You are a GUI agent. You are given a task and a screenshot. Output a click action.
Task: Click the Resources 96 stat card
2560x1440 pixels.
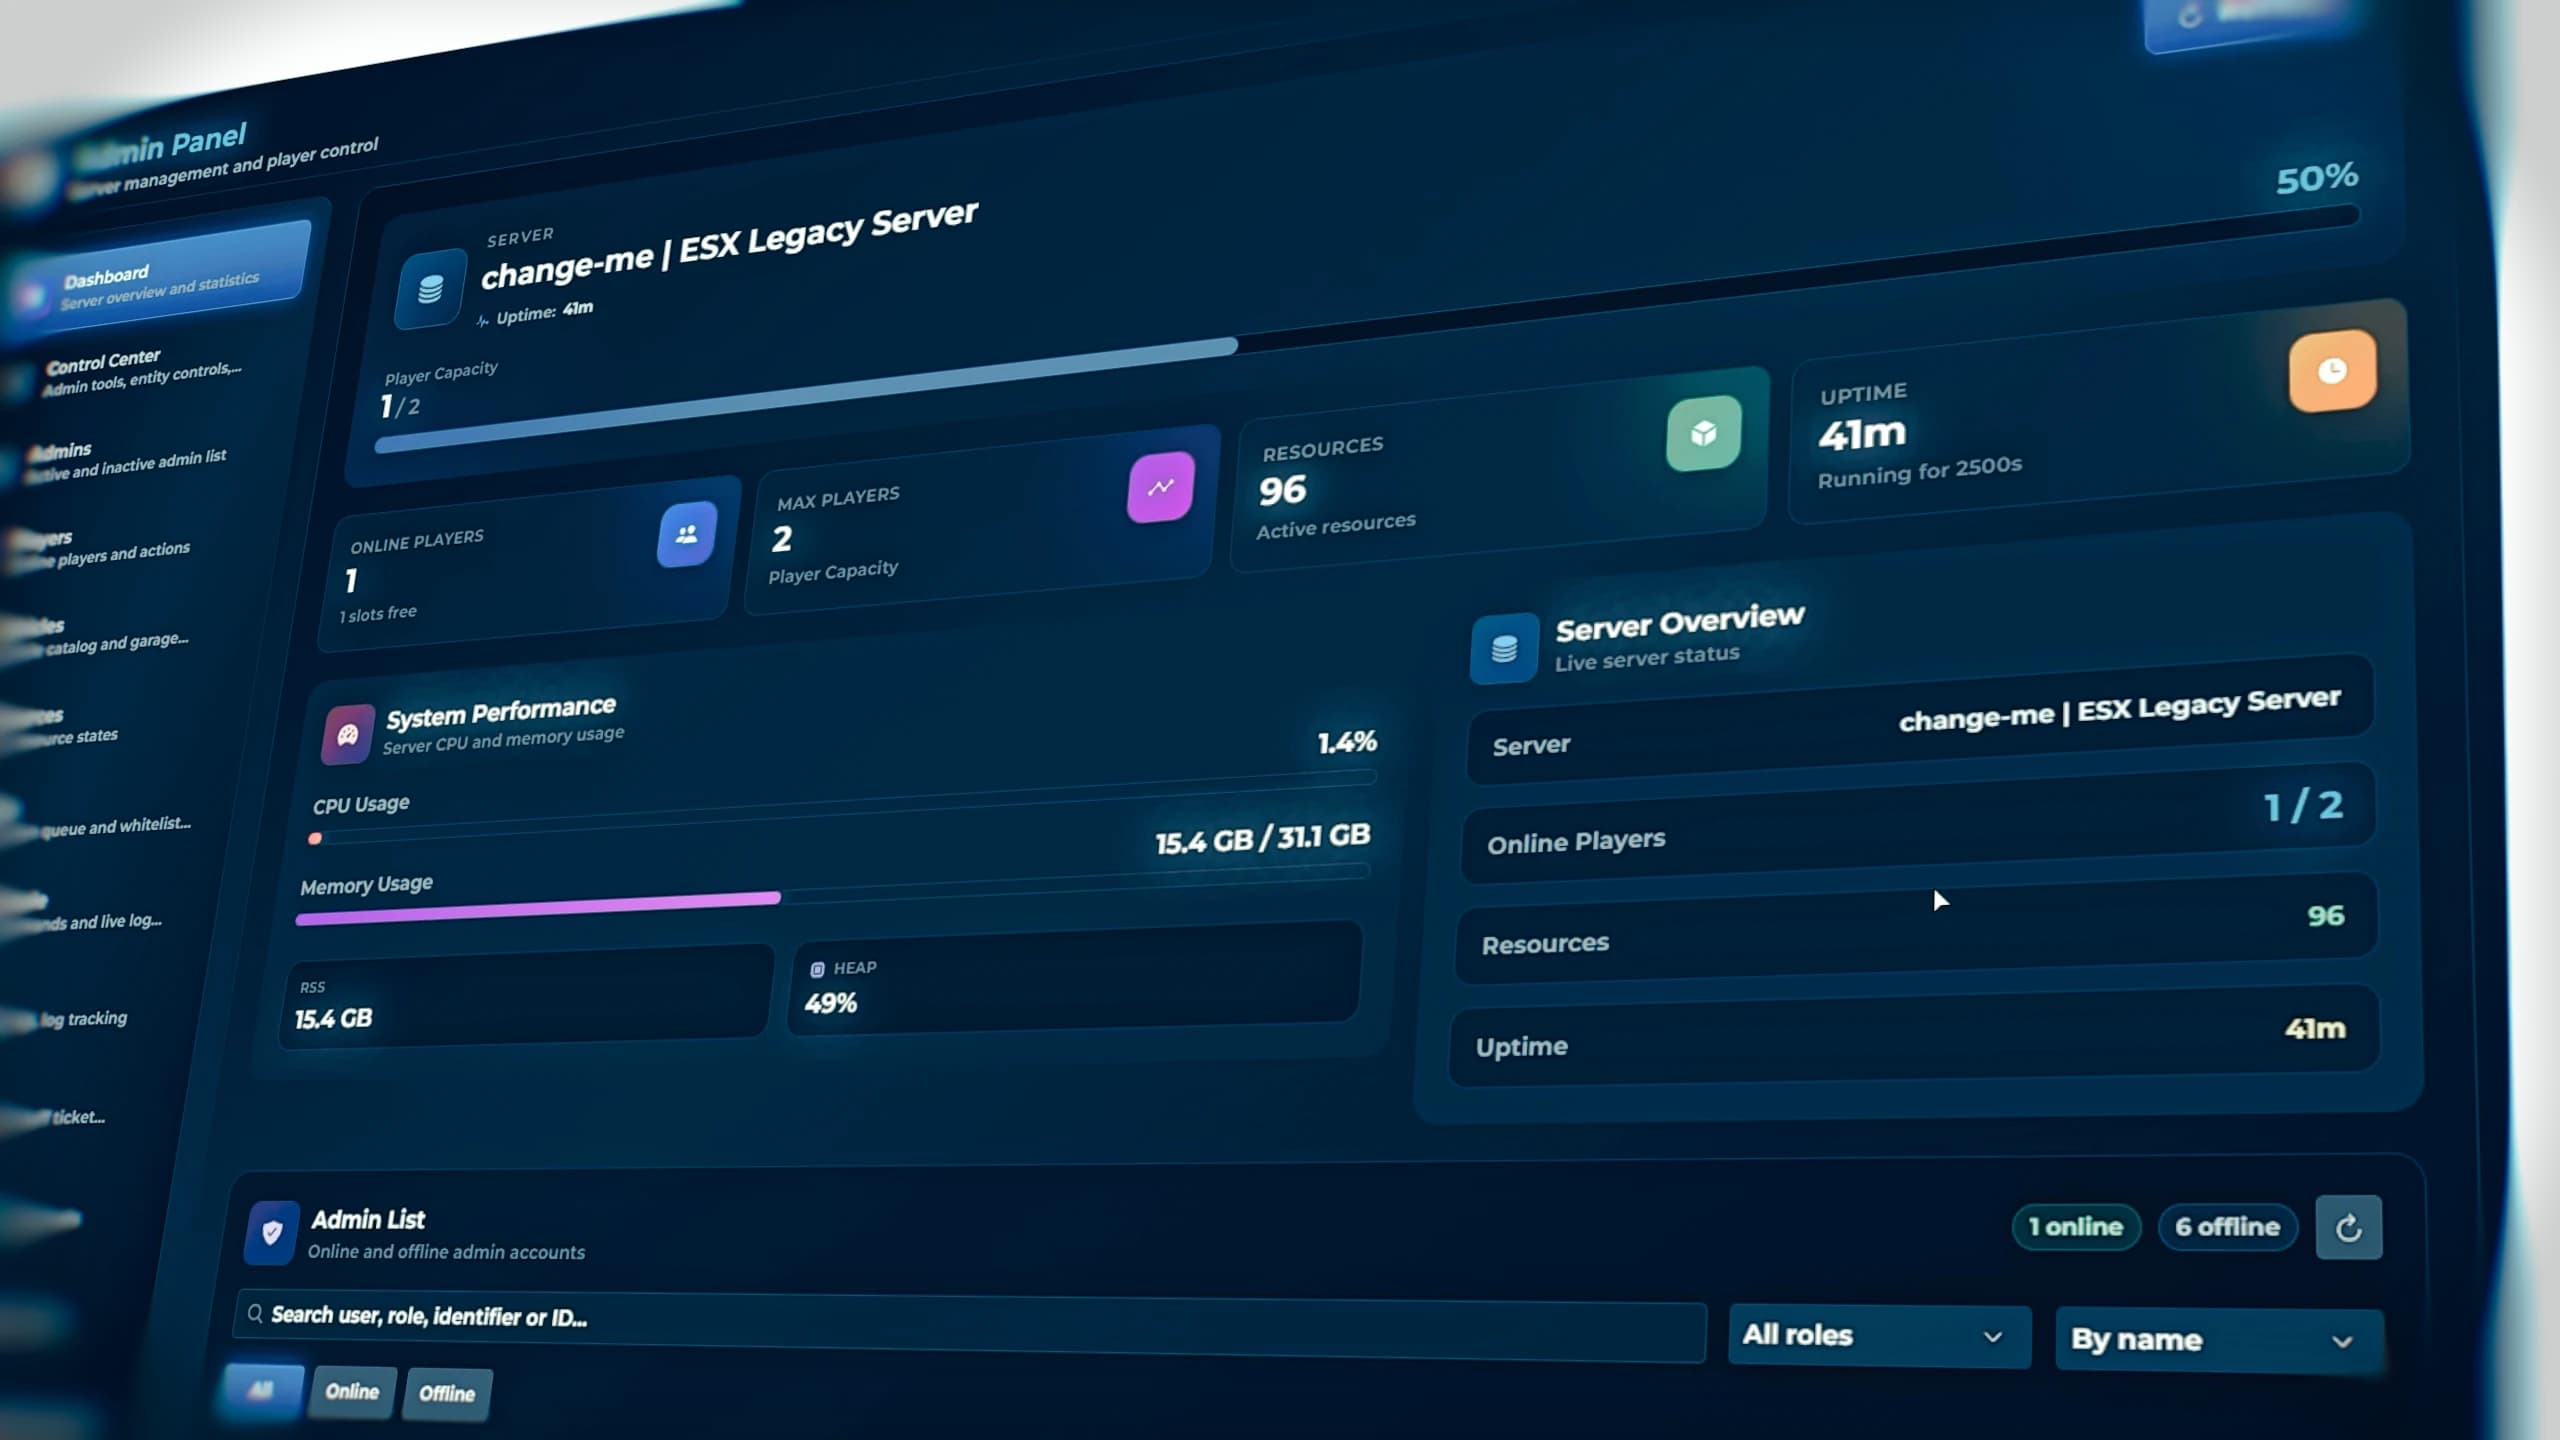tap(1500, 470)
